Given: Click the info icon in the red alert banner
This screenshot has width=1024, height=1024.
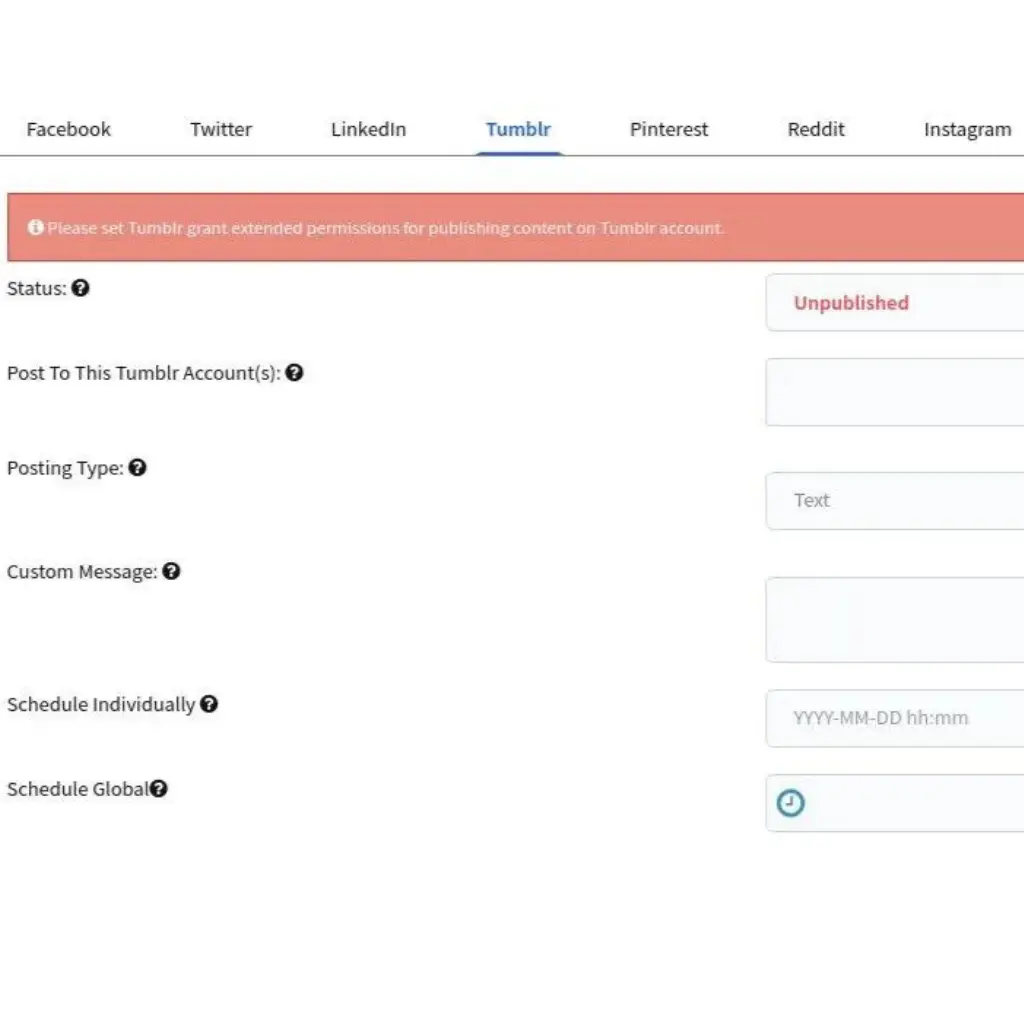Looking at the screenshot, I should coord(36,228).
